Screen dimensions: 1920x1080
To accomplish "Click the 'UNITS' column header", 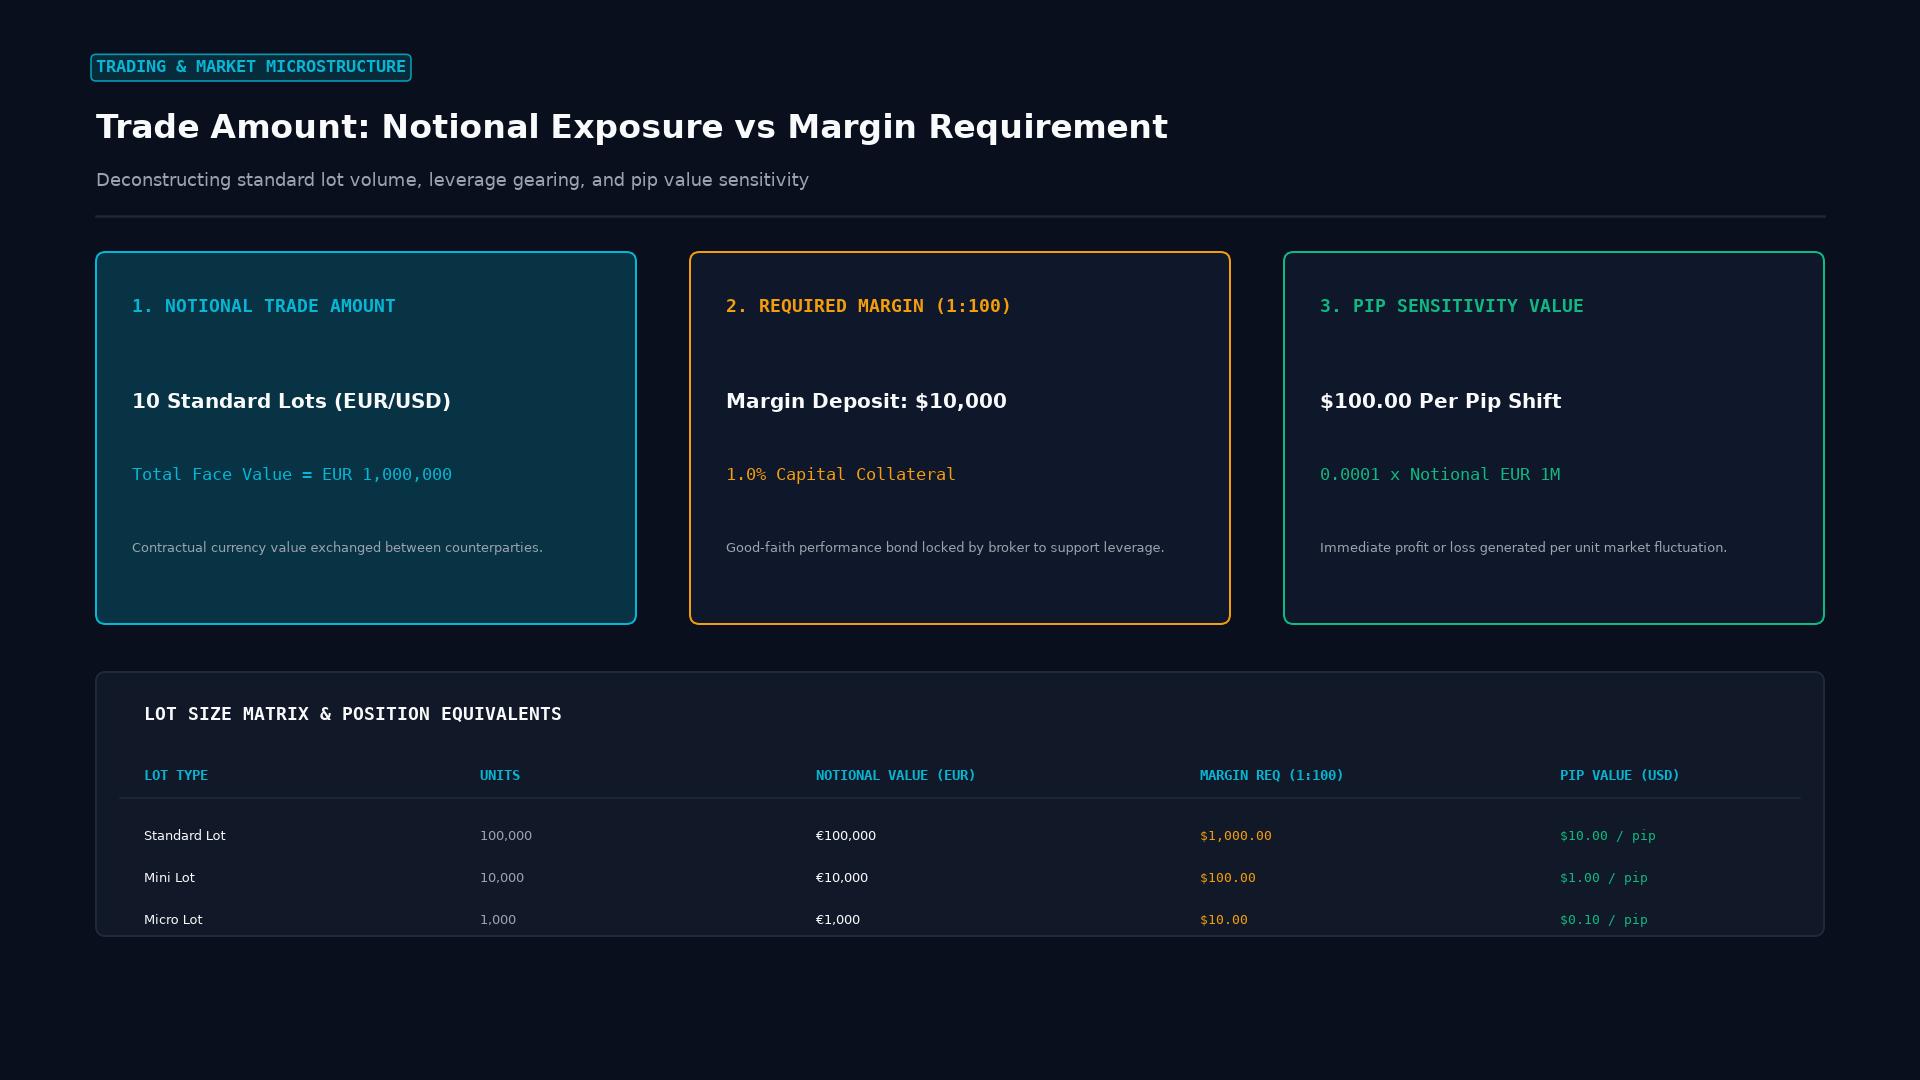I will (x=500, y=775).
